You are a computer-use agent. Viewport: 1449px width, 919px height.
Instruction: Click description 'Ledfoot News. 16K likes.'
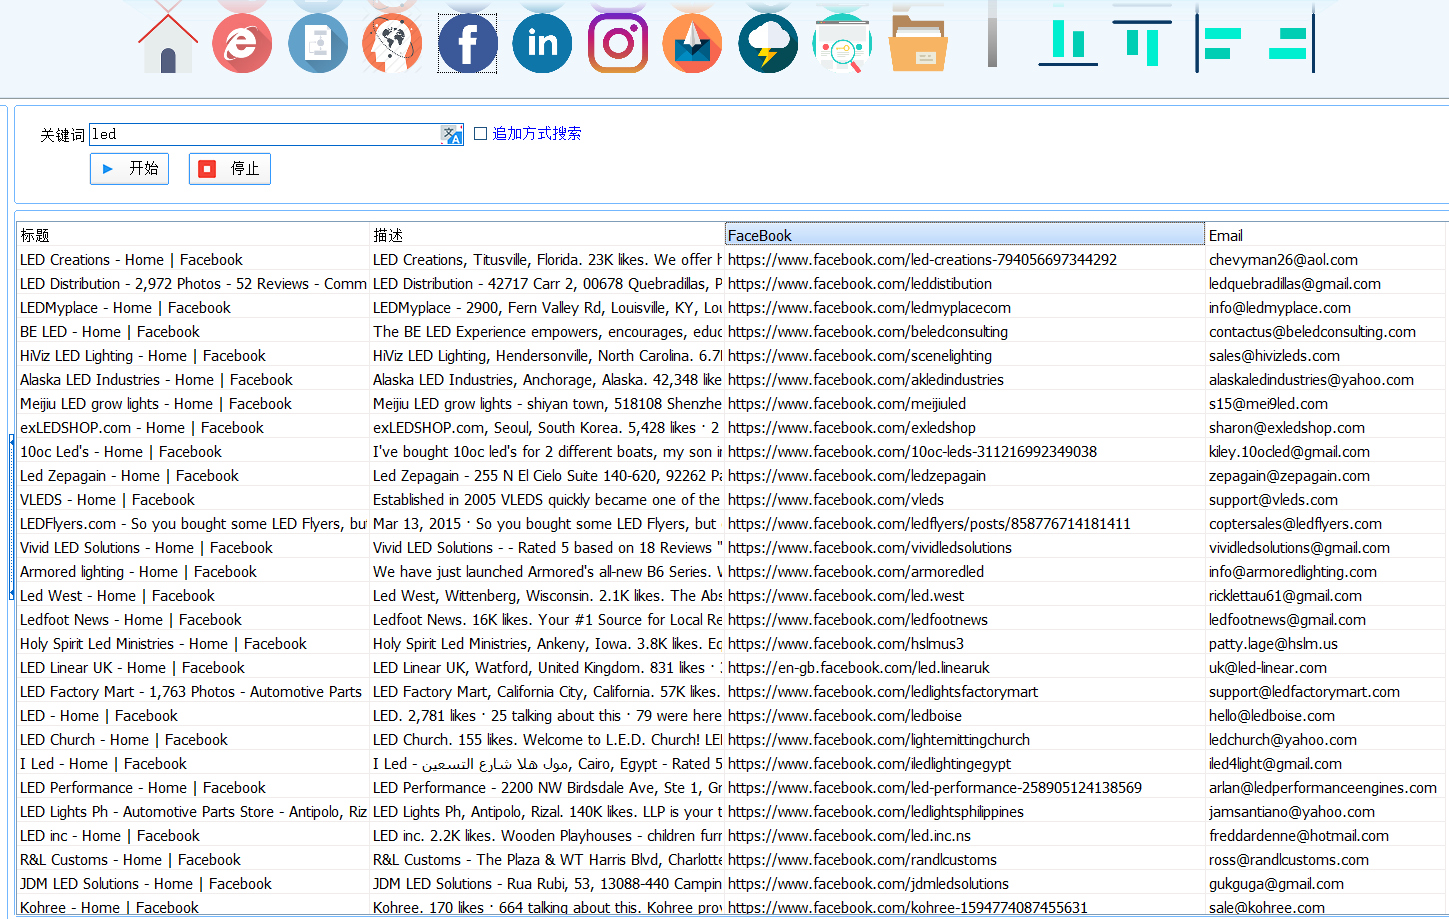click(x=547, y=620)
